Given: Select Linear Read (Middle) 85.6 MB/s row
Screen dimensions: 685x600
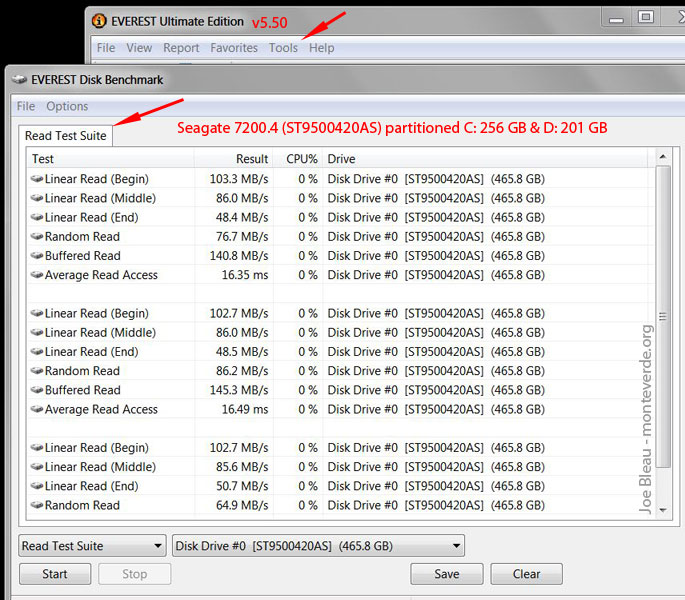Looking at the screenshot, I should coord(339,467).
